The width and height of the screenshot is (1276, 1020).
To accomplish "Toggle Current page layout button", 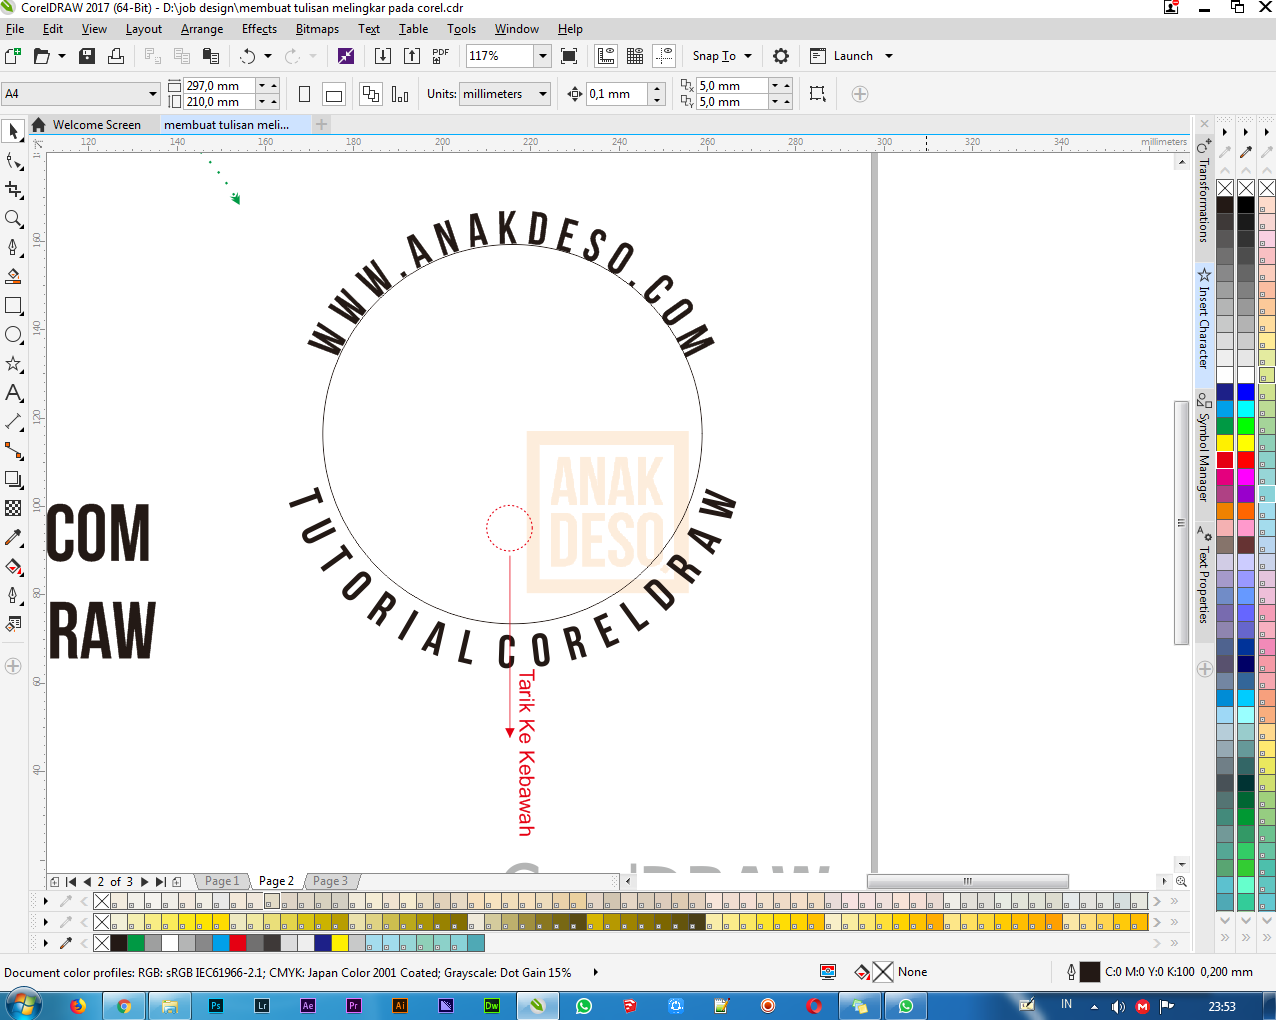I will [x=400, y=94].
